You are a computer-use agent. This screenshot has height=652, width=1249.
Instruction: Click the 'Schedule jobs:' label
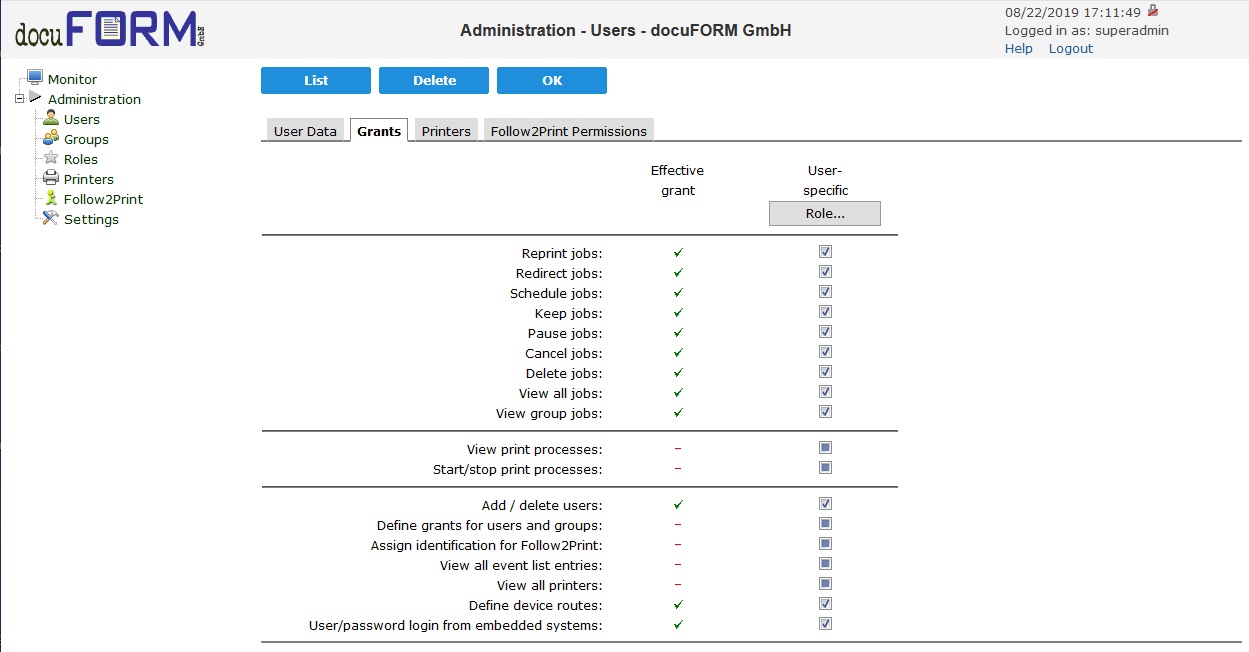pos(556,293)
